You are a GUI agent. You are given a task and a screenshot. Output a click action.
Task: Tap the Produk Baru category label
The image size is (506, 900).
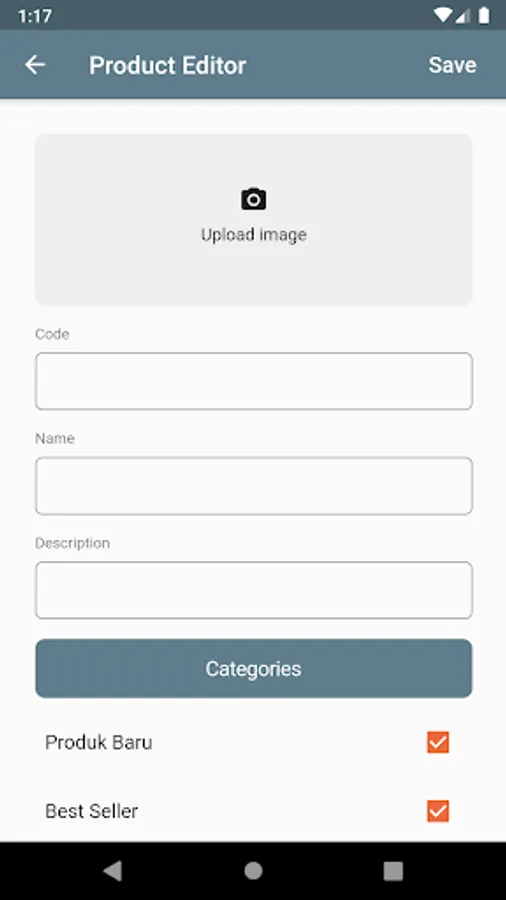tap(99, 742)
